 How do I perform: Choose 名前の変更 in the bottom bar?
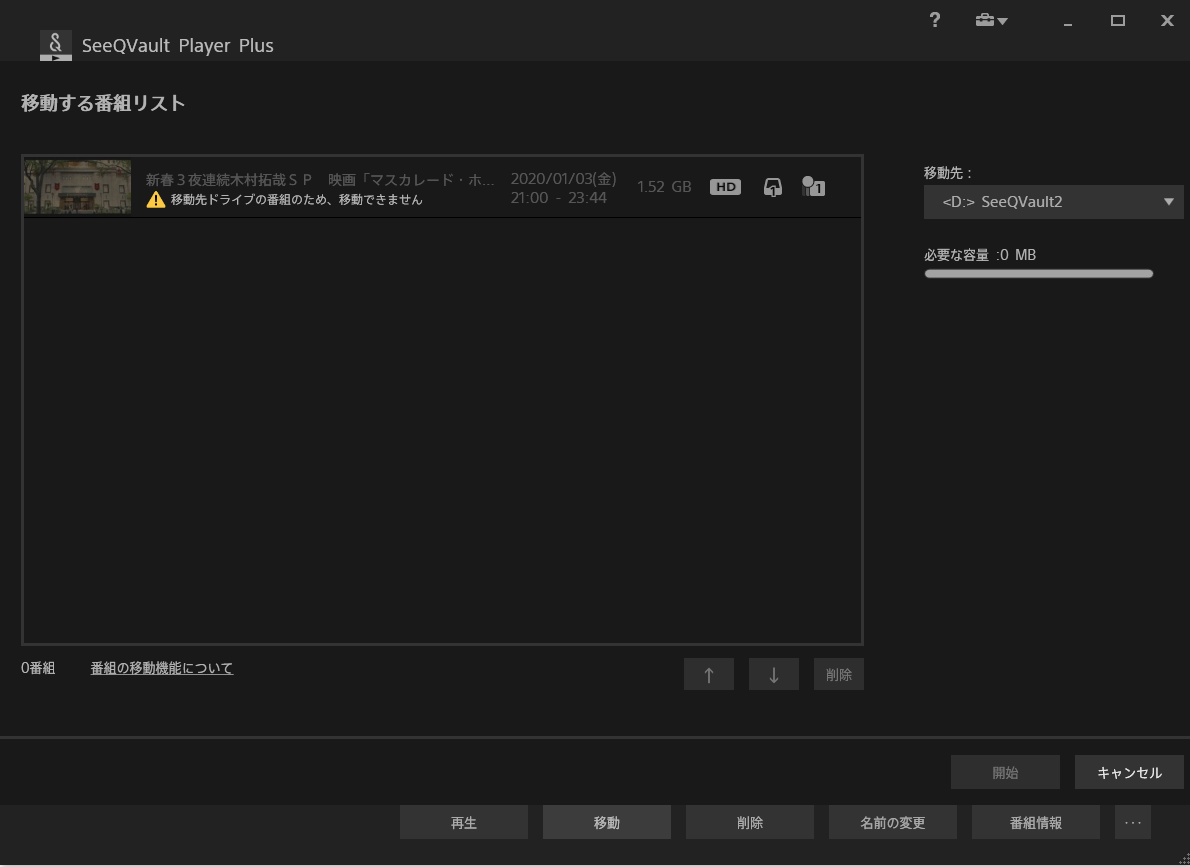click(892, 822)
